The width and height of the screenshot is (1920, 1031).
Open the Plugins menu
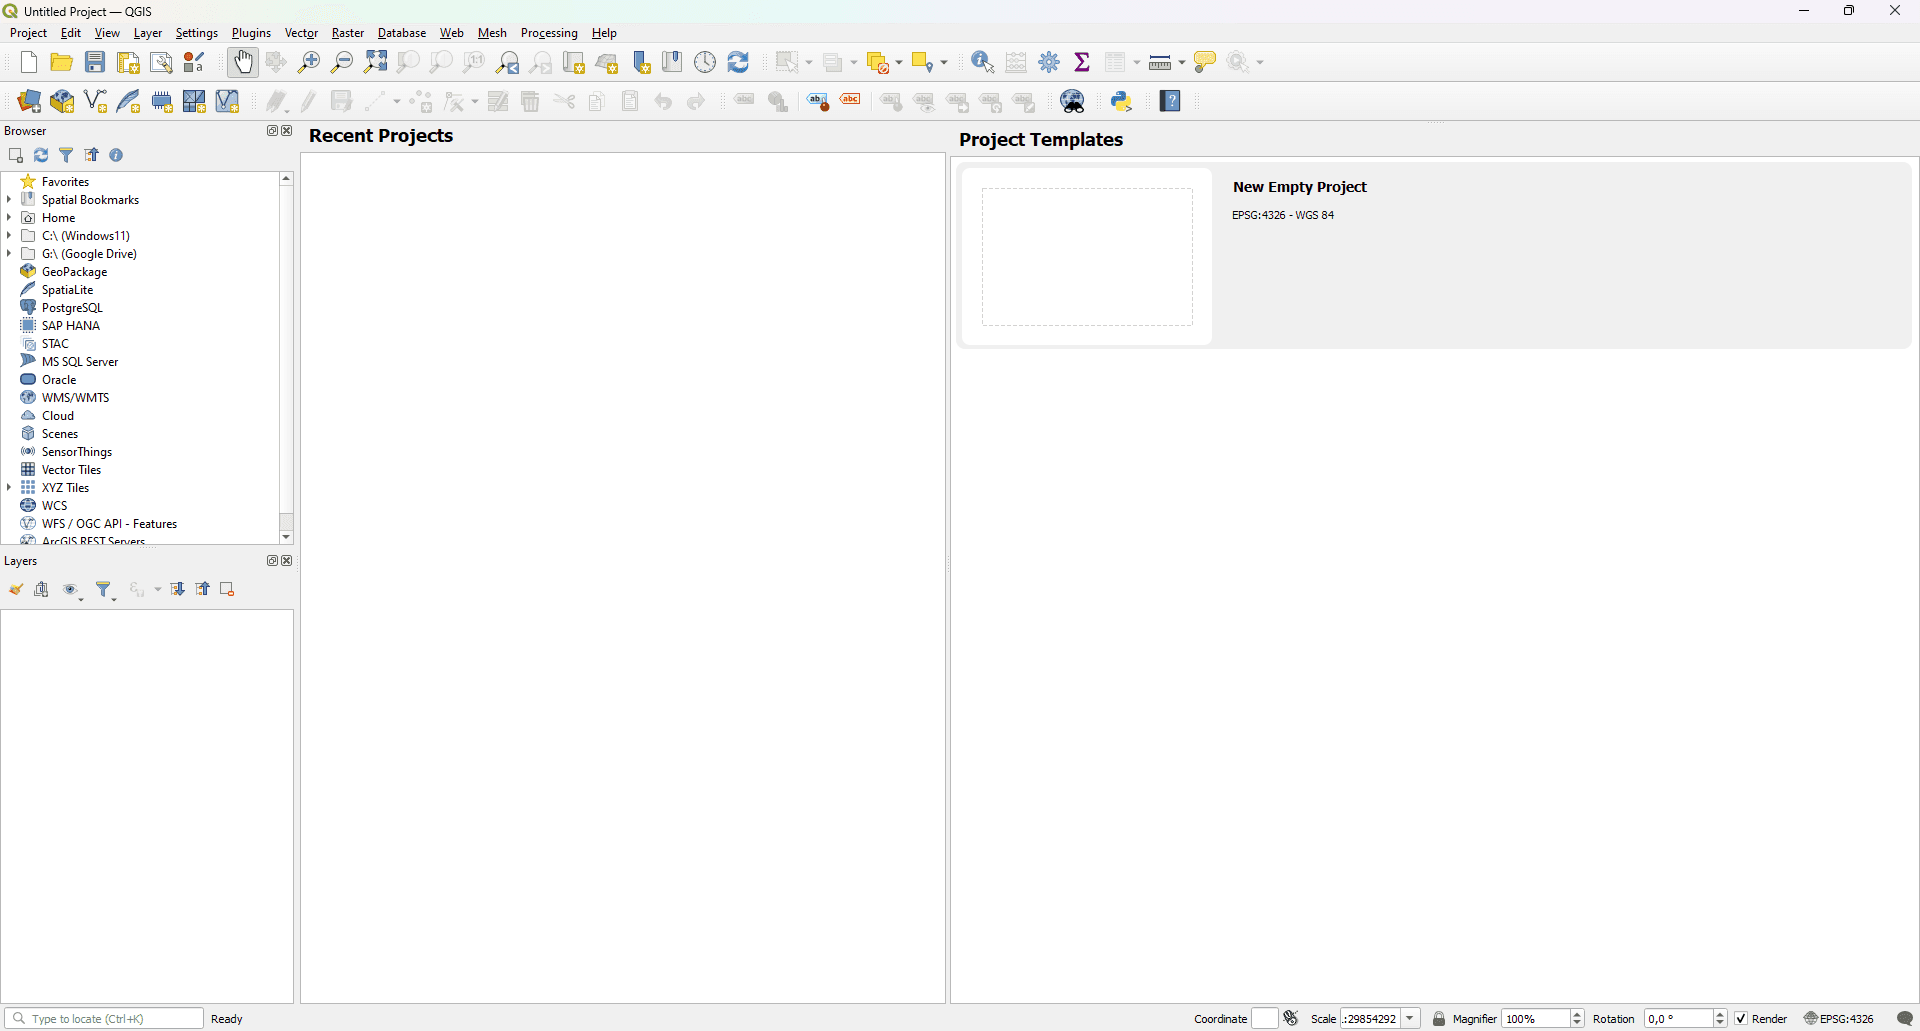click(251, 33)
